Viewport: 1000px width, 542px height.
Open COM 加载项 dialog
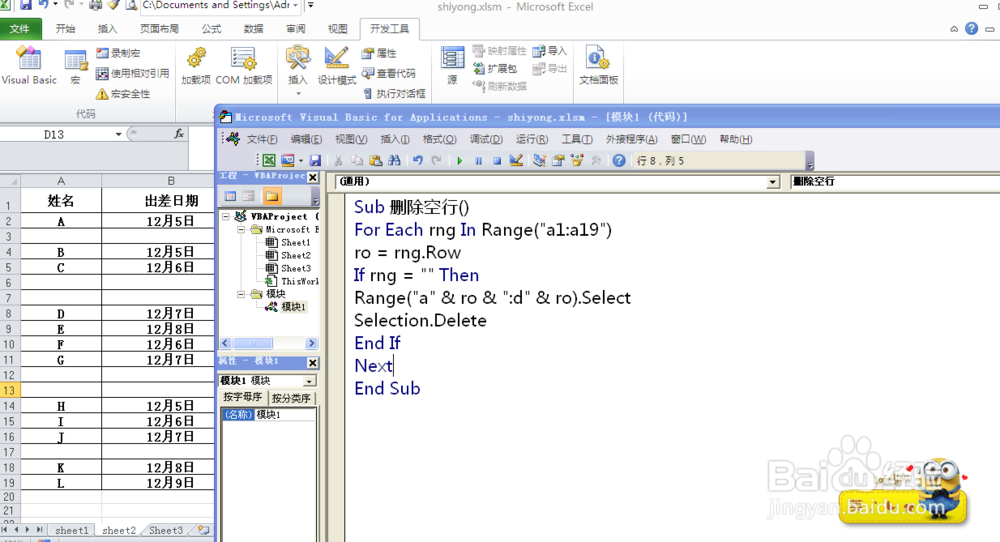pos(244,66)
